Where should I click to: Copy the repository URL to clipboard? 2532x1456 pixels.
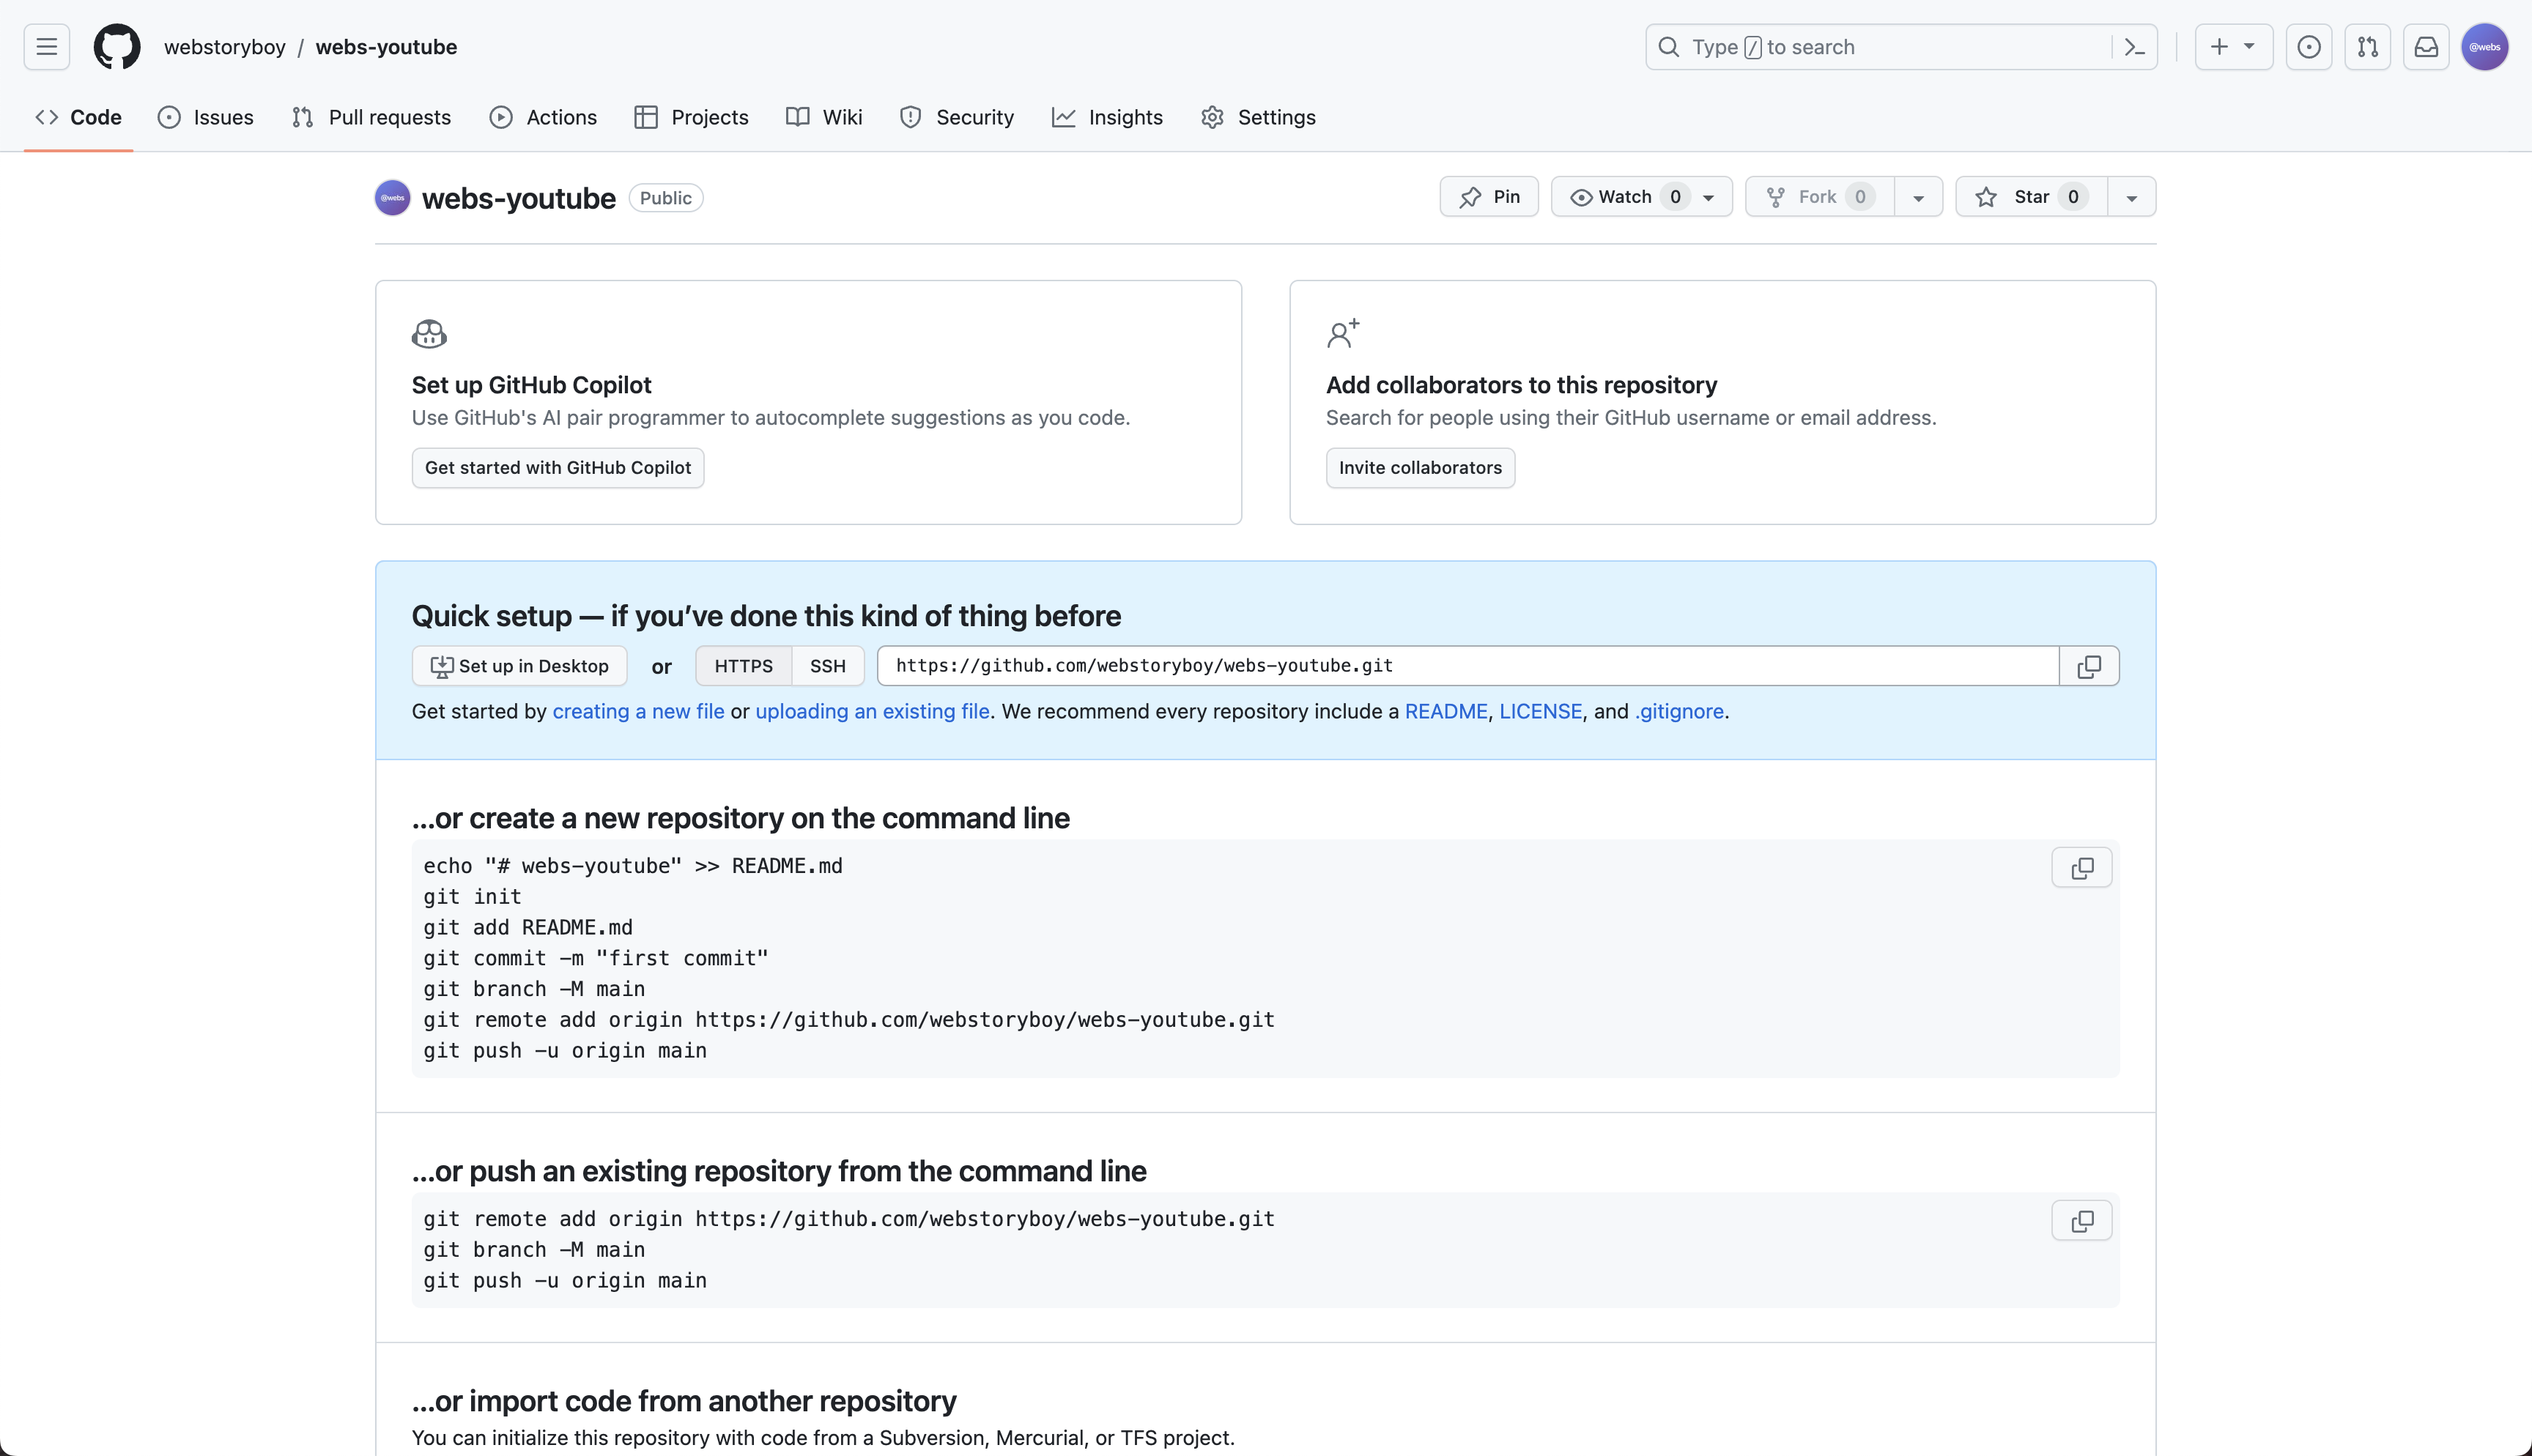[x=2089, y=666]
